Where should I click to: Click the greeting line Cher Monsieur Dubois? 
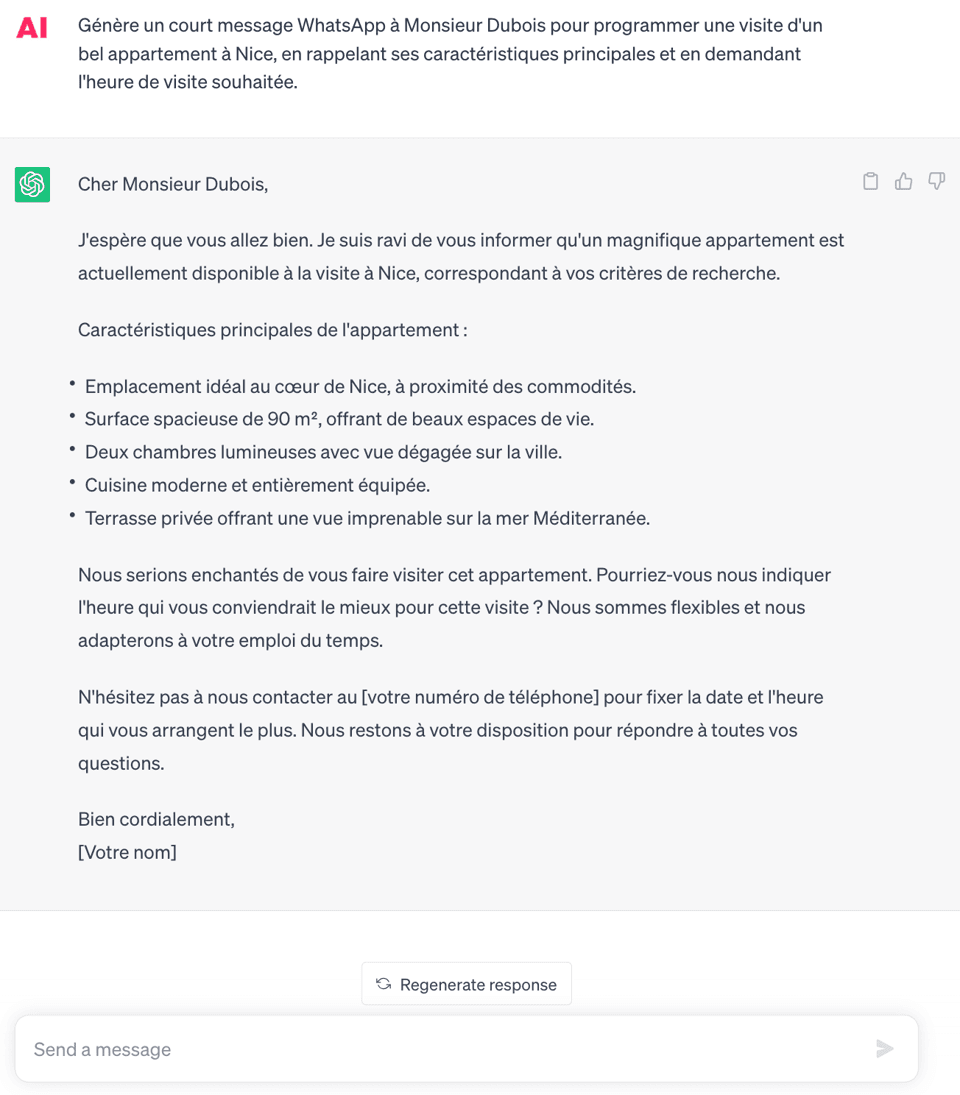click(172, 184)
